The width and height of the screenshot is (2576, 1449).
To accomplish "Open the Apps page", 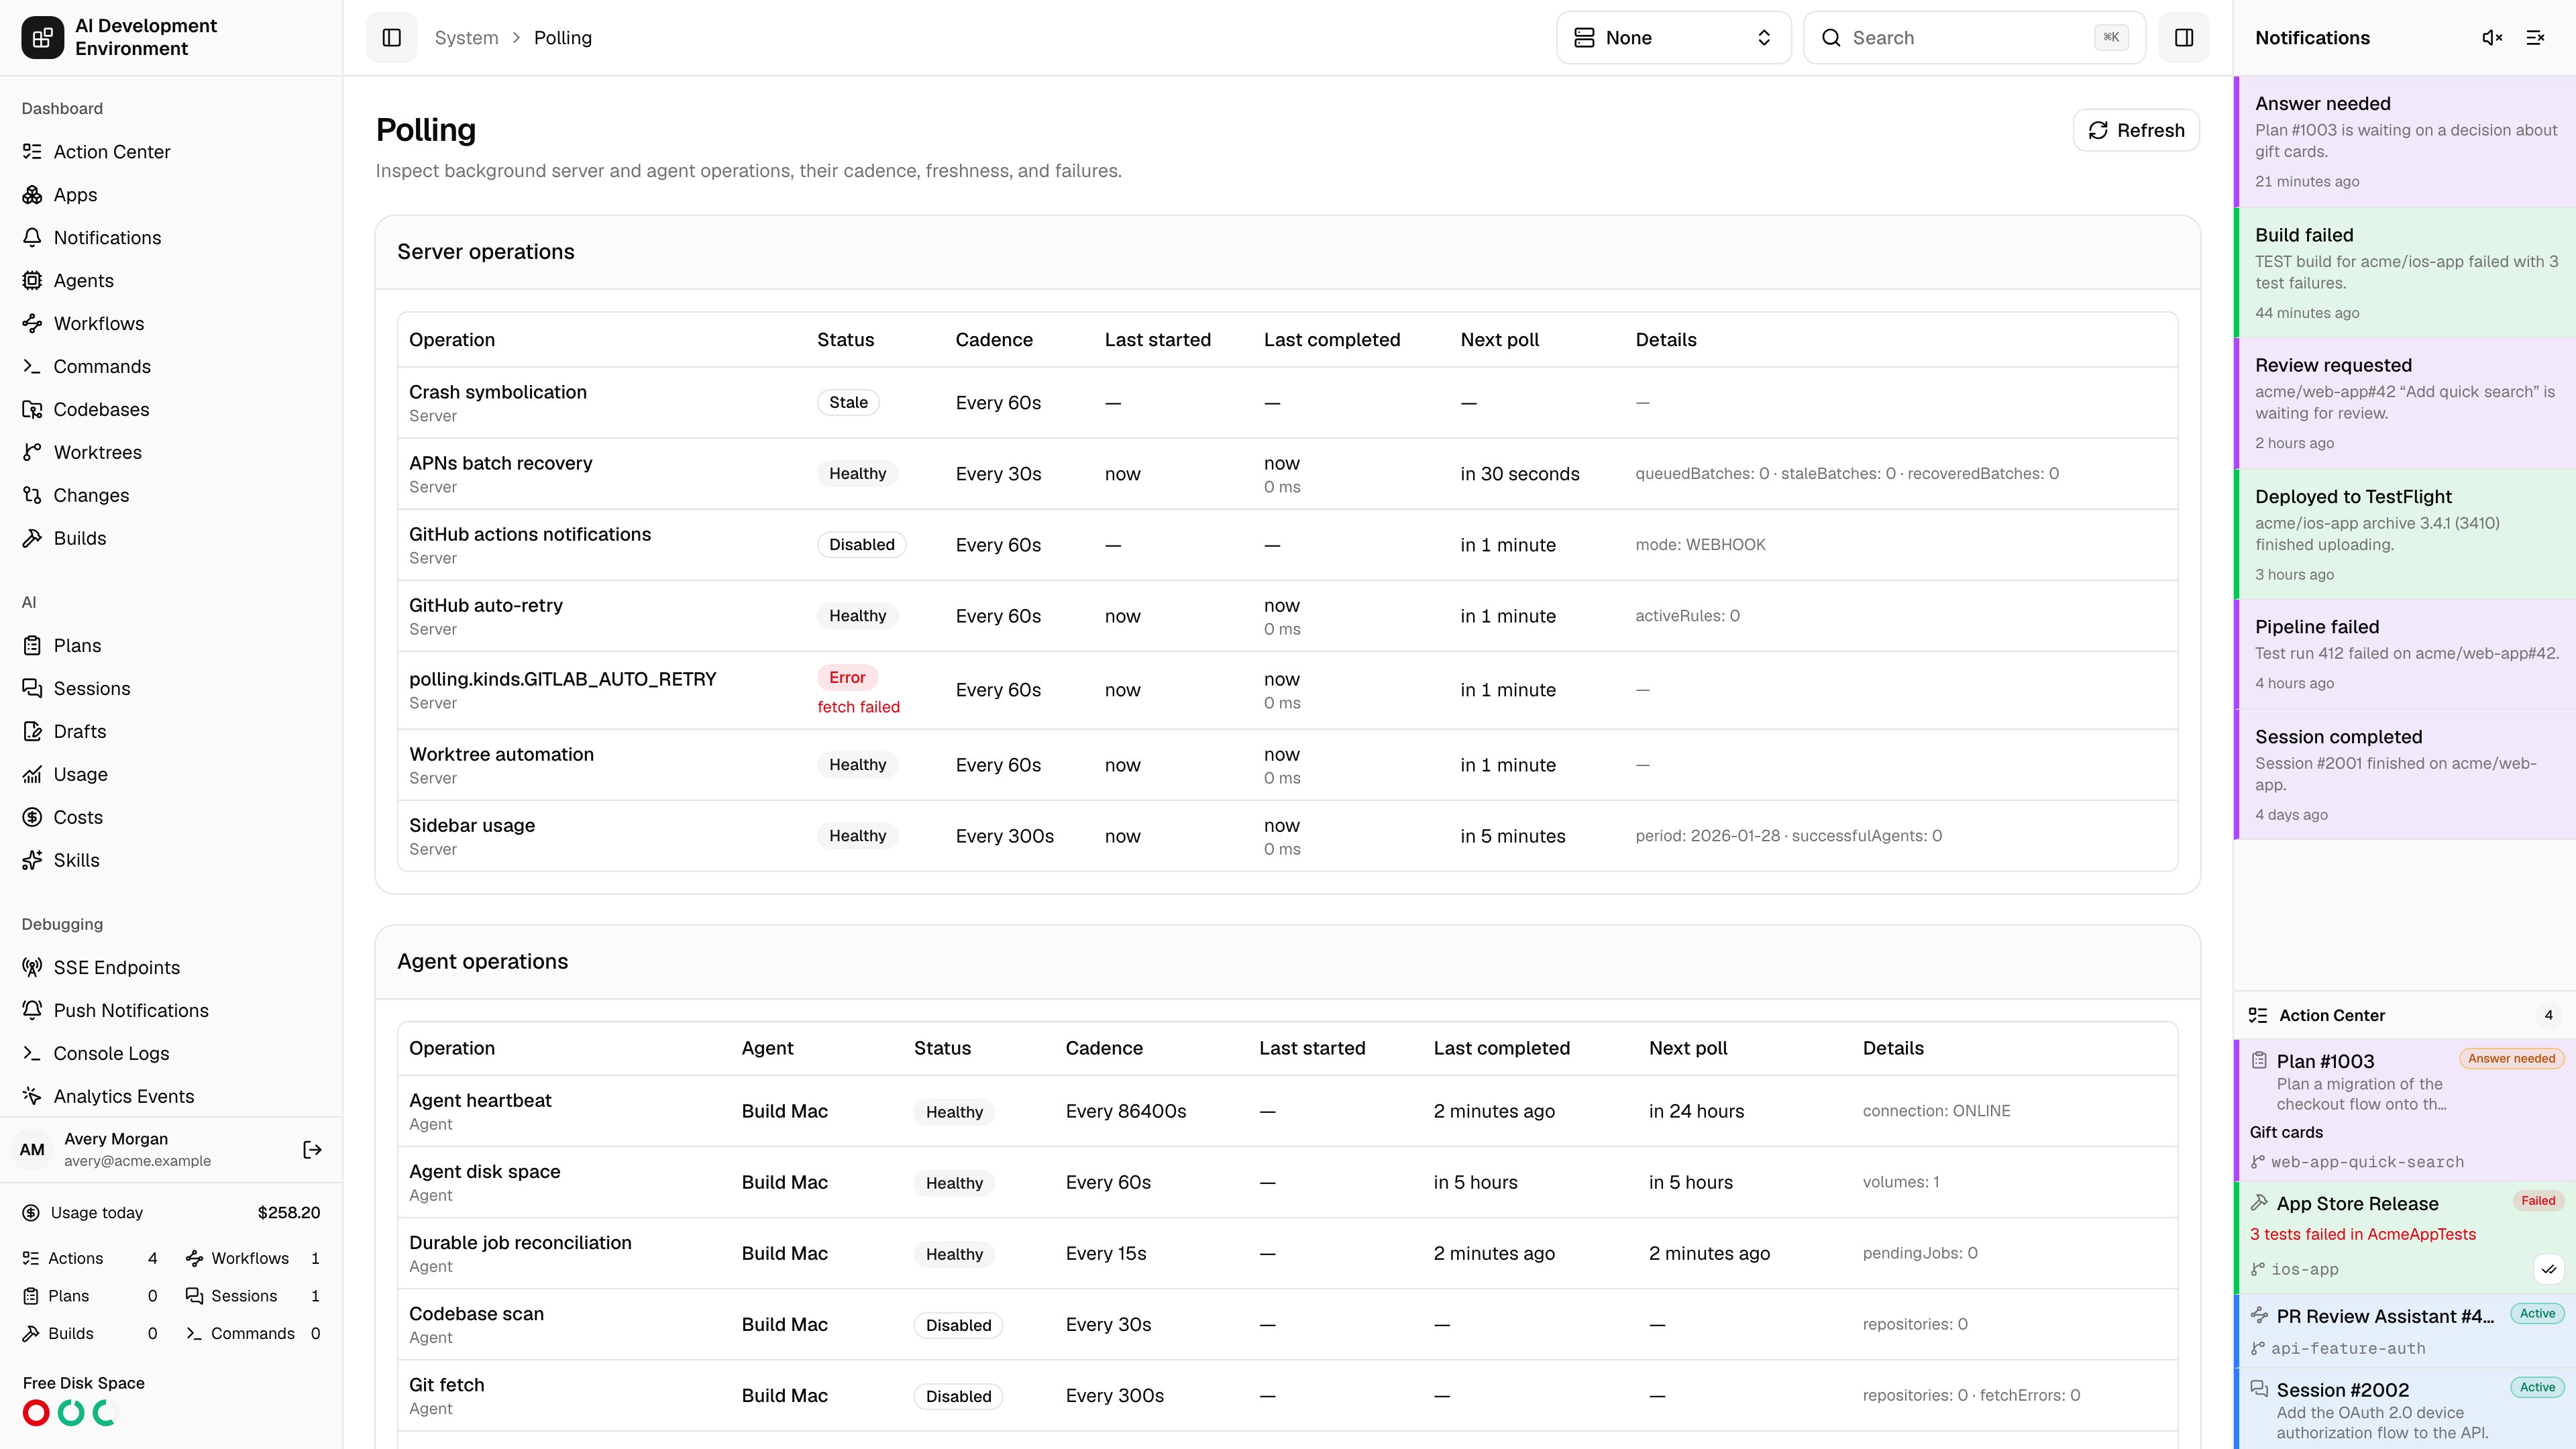I will coord(171,195).
